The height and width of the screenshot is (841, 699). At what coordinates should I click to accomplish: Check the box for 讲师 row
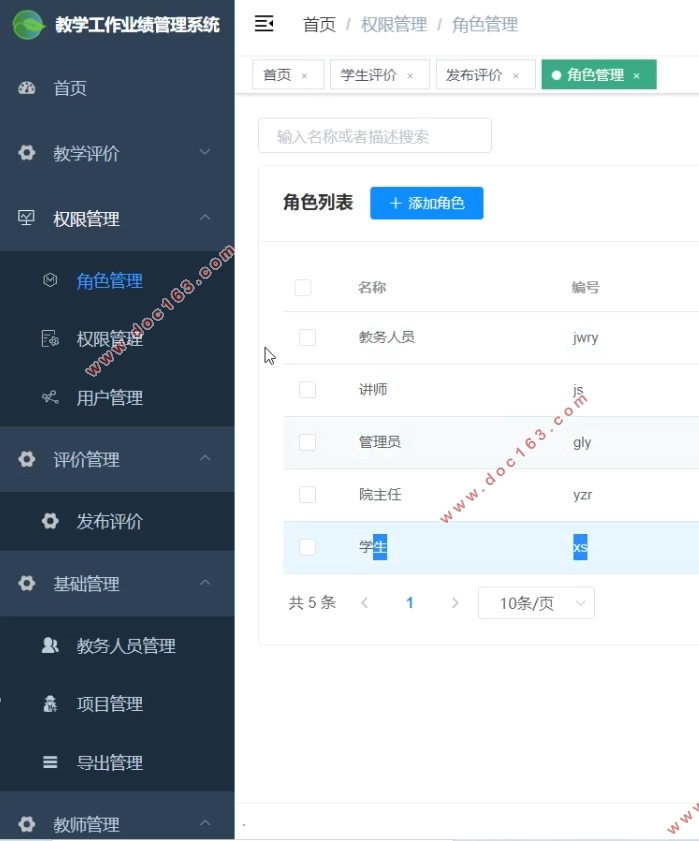pyautogui.click(x=307, y=390)
